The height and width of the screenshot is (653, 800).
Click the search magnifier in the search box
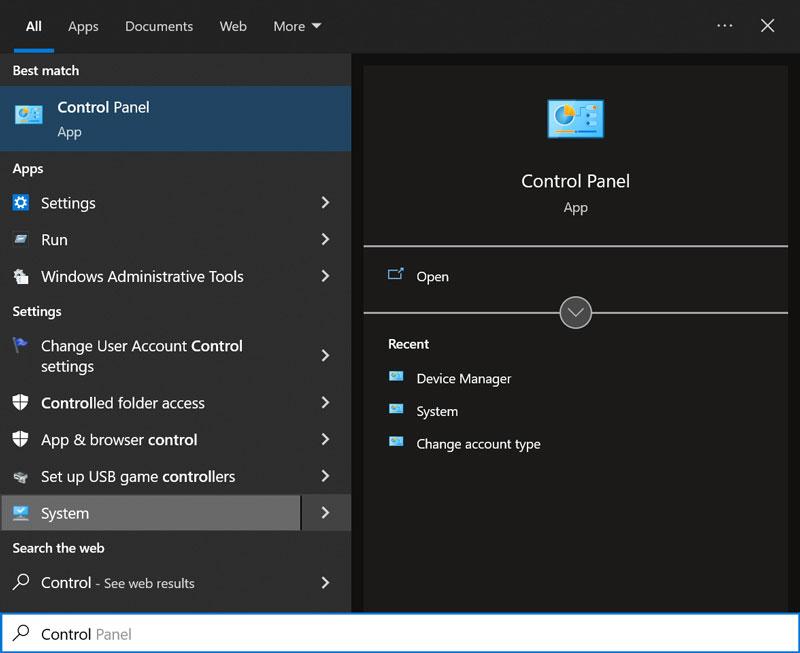[21, 633]
